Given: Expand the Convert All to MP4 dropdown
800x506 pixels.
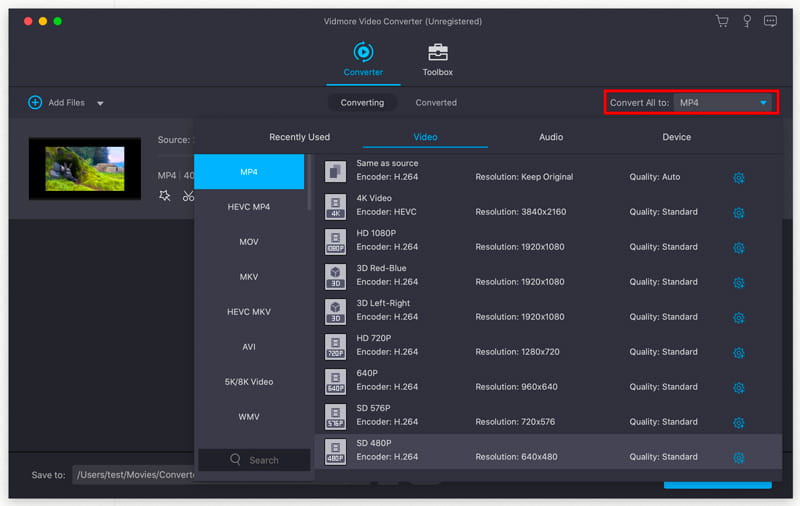Looking at the screenshot, I should [763, 103].
